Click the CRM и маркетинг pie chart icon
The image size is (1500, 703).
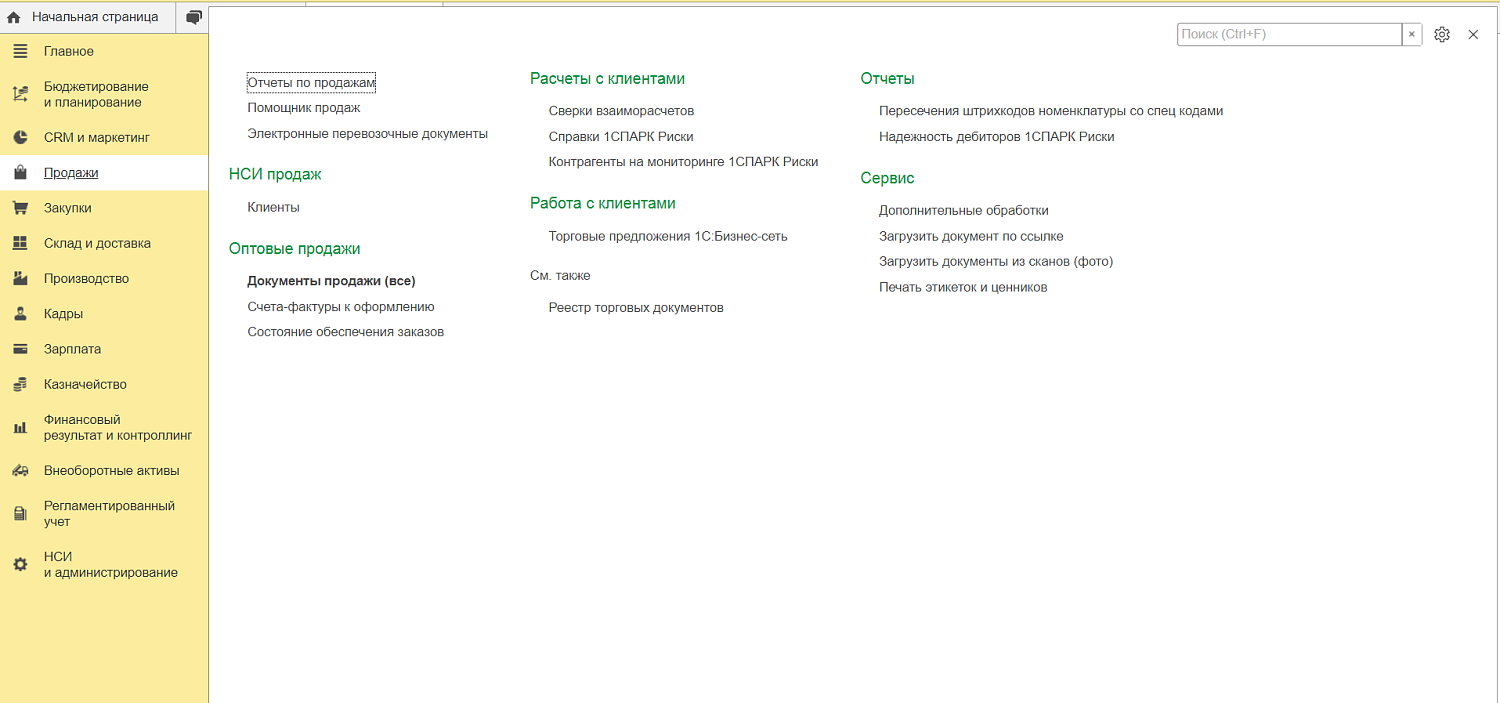(x=20, y=137)
